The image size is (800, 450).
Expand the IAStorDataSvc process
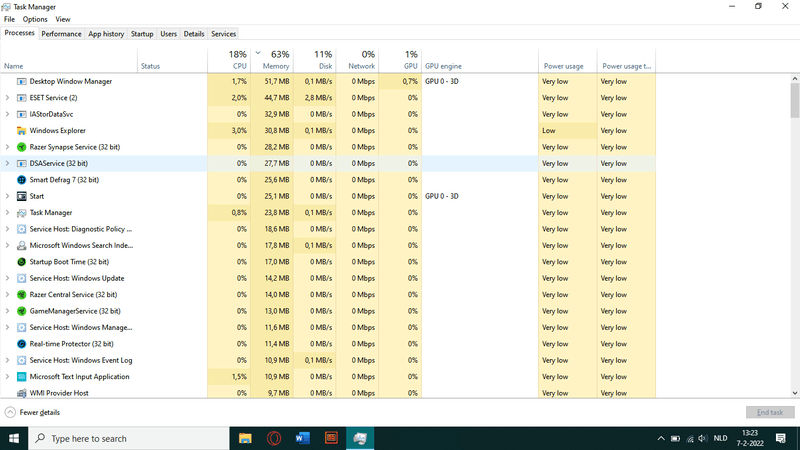pyautogui.click(x=7, y=114)
